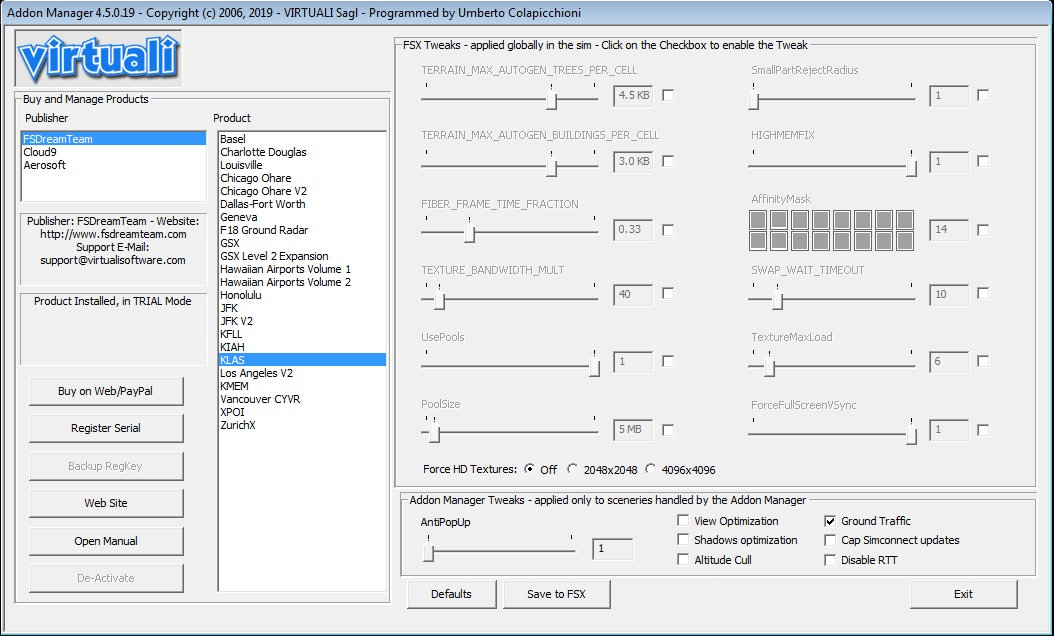Select FSDreamTeam in the Publisher list
This screenshot has width=1054, height=636.
click(x=114, y=139)
